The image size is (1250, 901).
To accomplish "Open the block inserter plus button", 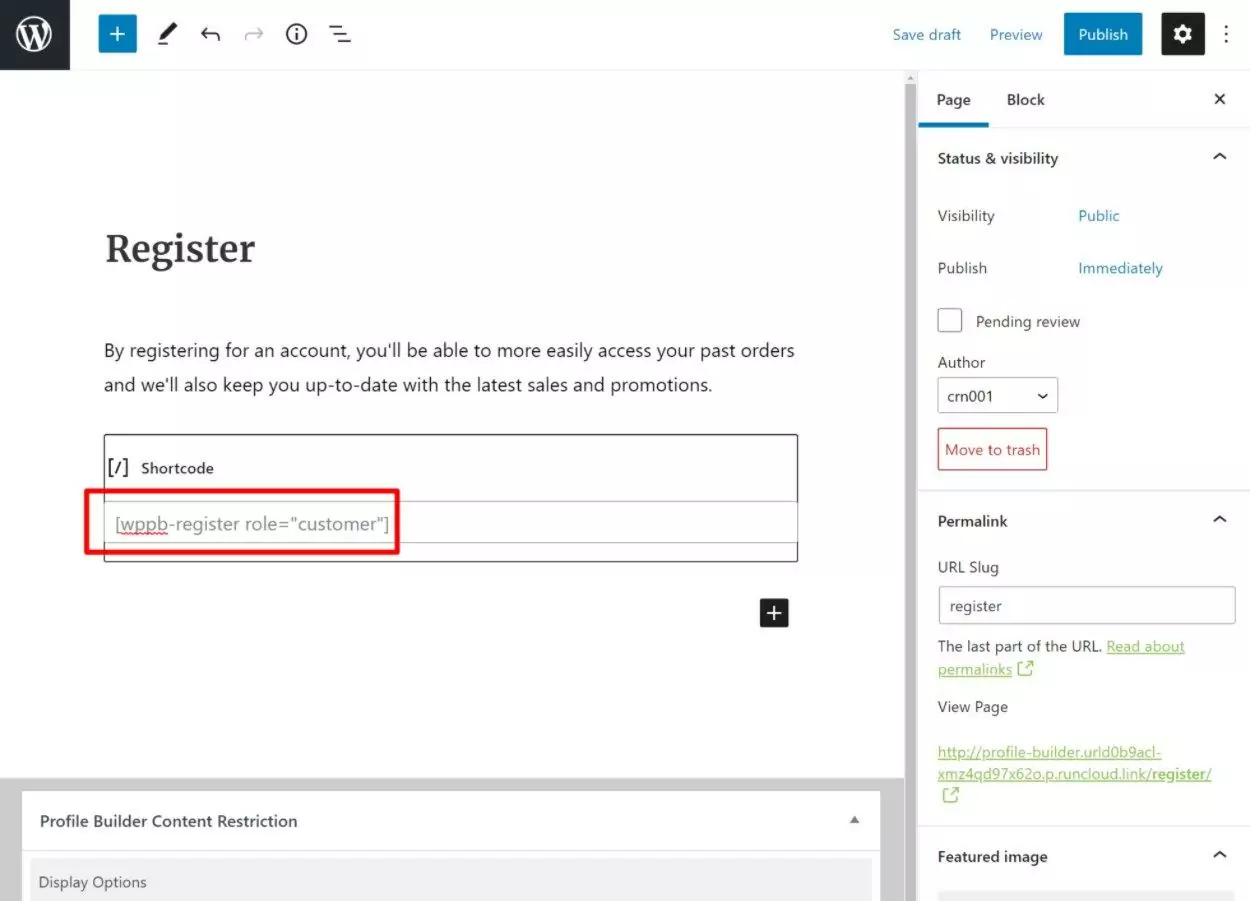I will point(117,35).
